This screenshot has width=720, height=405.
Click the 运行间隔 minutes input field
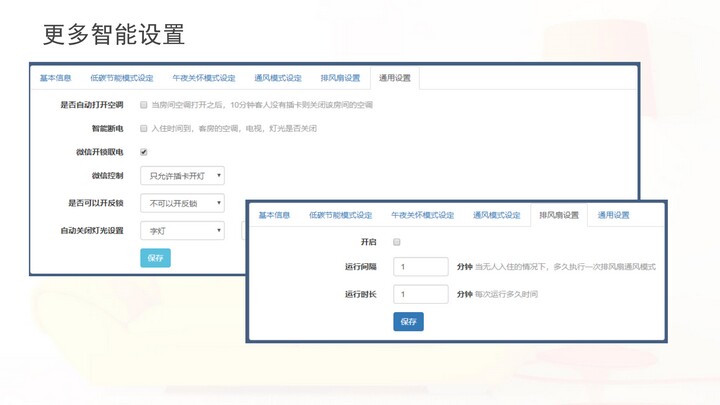coord(421,267)
